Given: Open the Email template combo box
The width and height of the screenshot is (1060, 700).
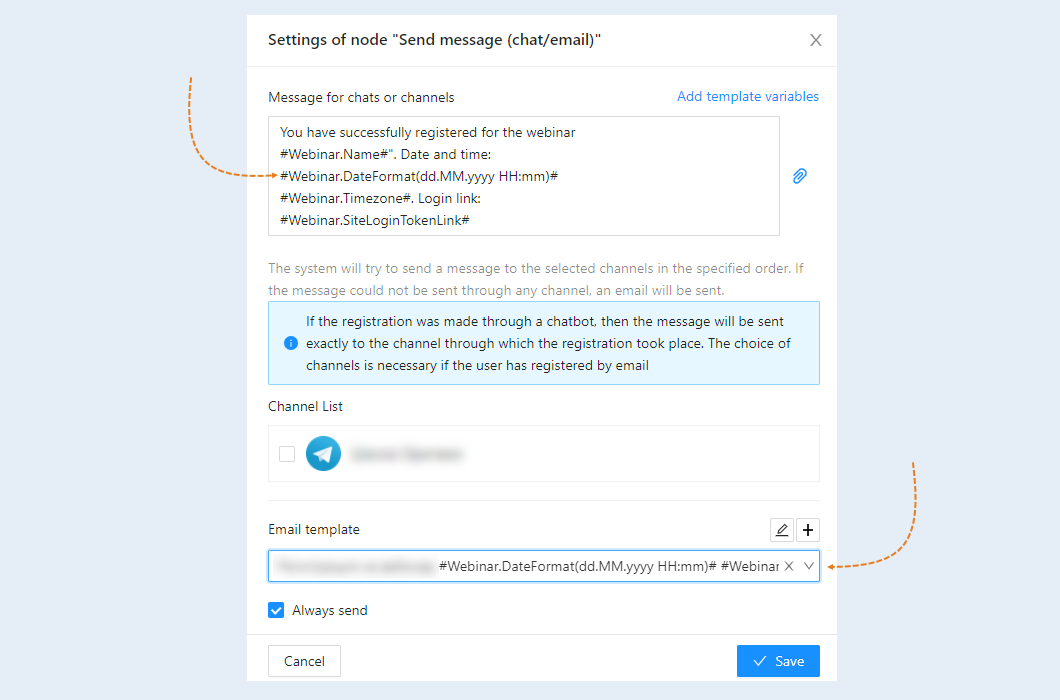Looking at the screenshot, I should 544,566.
